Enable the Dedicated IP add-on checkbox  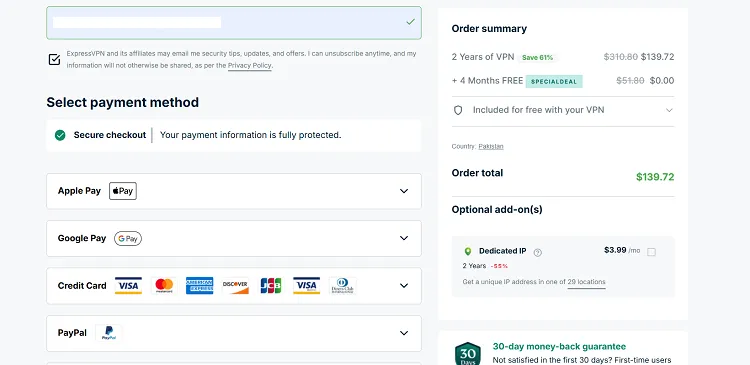(x=651, y=252)
